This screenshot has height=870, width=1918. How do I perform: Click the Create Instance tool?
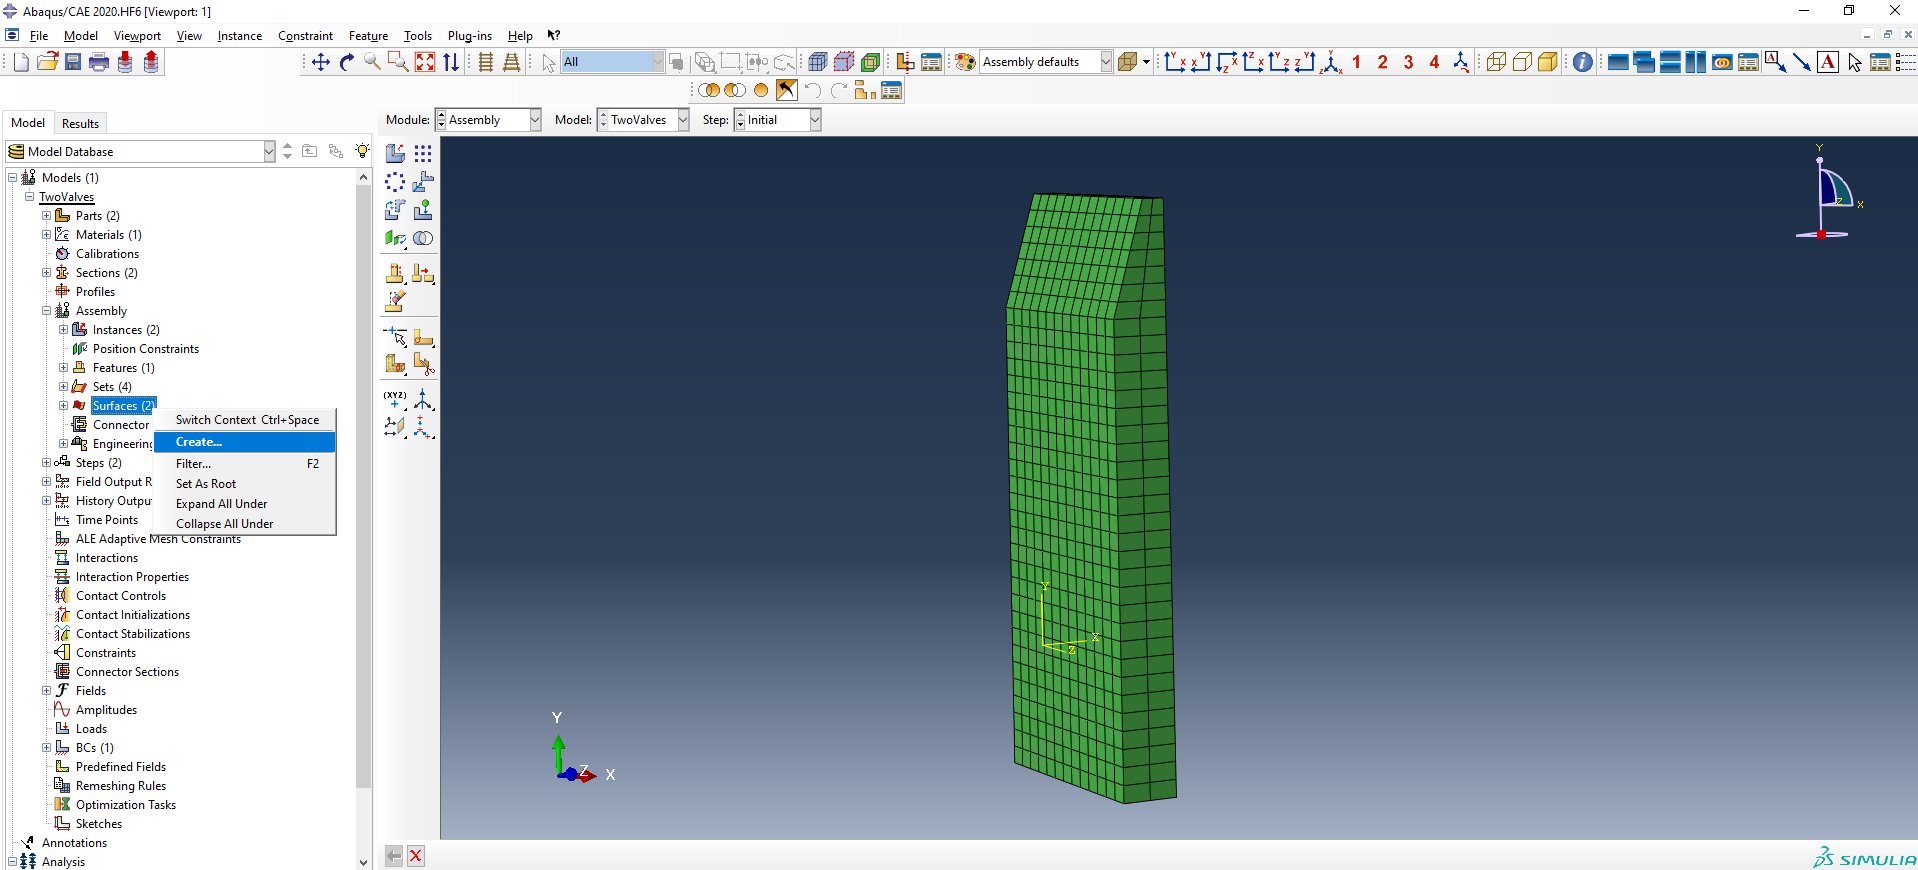point(395,154)
